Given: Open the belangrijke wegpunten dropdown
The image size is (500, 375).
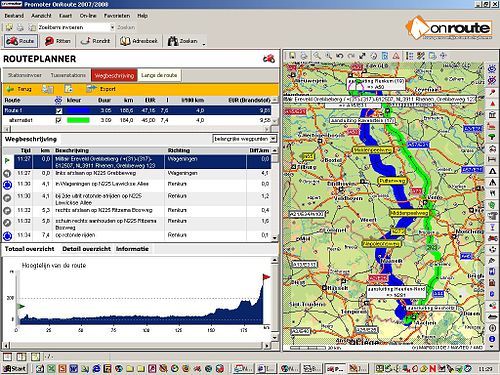Looking at the screenshot, I should (x=273, y=139).
